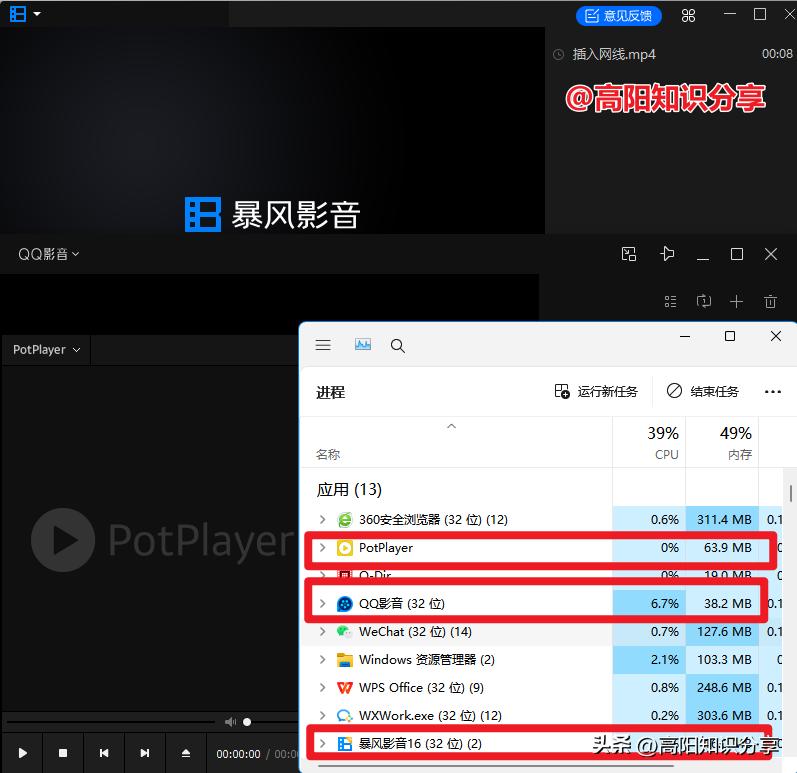Click the PotPlayer volume slider
Viewport: 797px width, 773px height.
[x=269, y=722]
